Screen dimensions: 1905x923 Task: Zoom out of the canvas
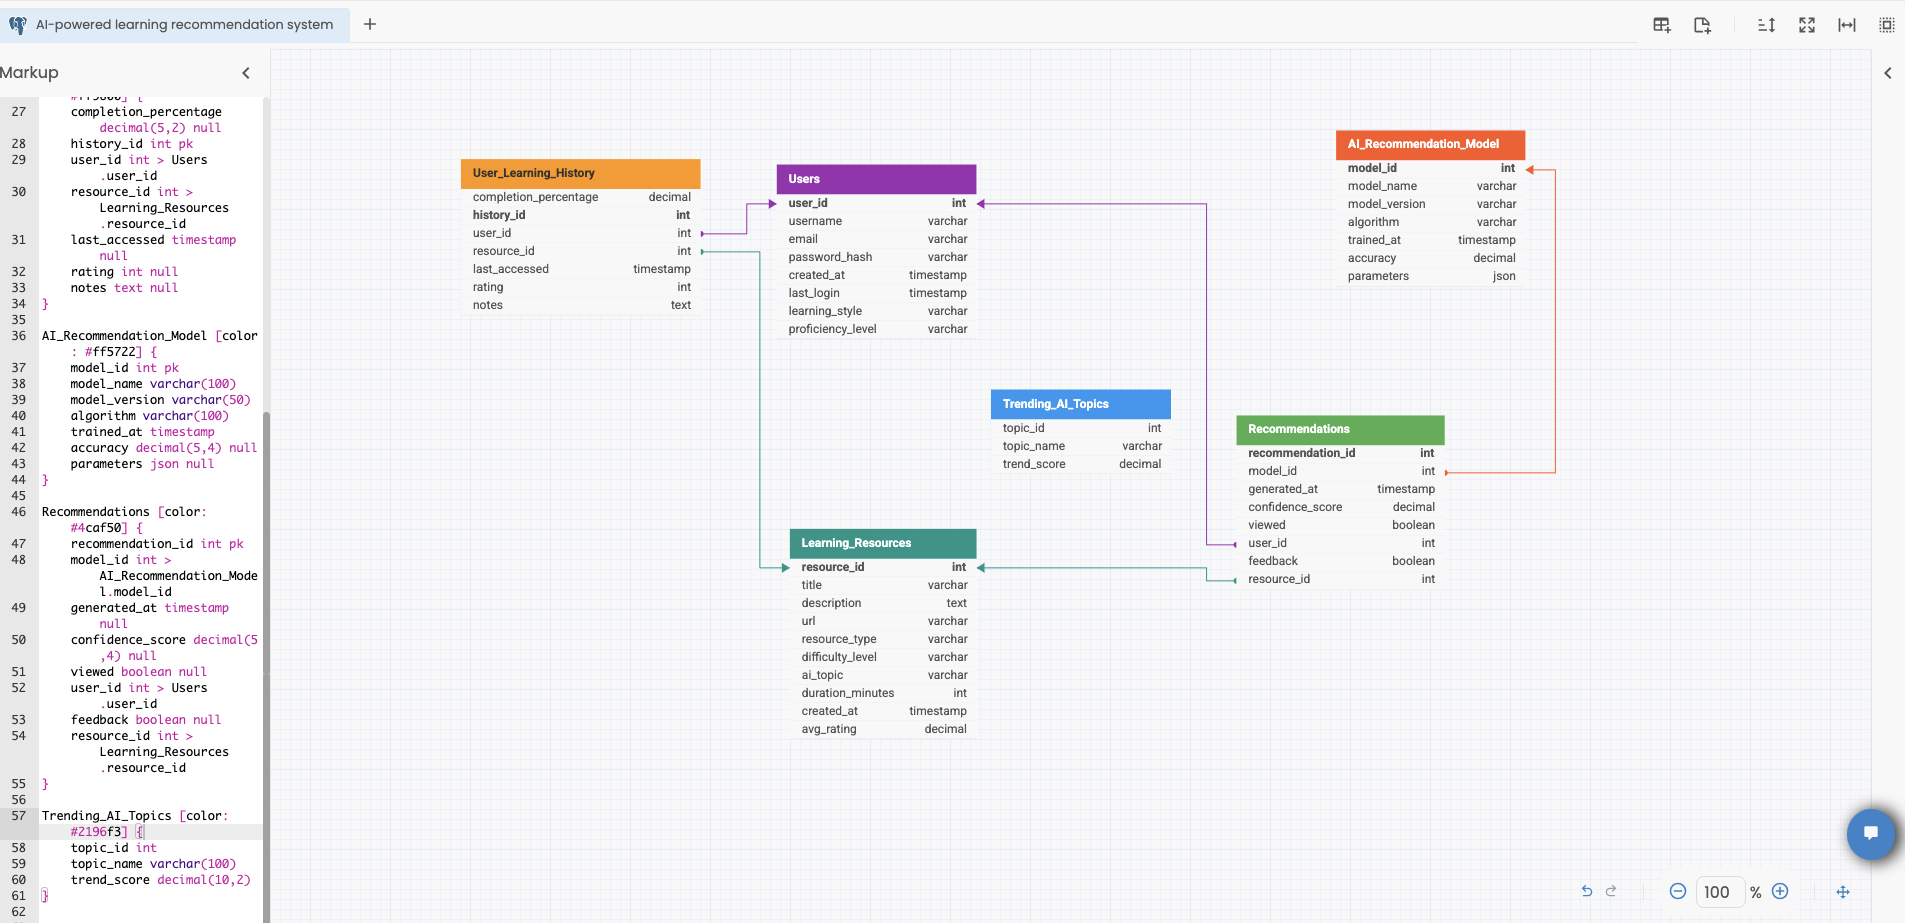click(1679, 891)
